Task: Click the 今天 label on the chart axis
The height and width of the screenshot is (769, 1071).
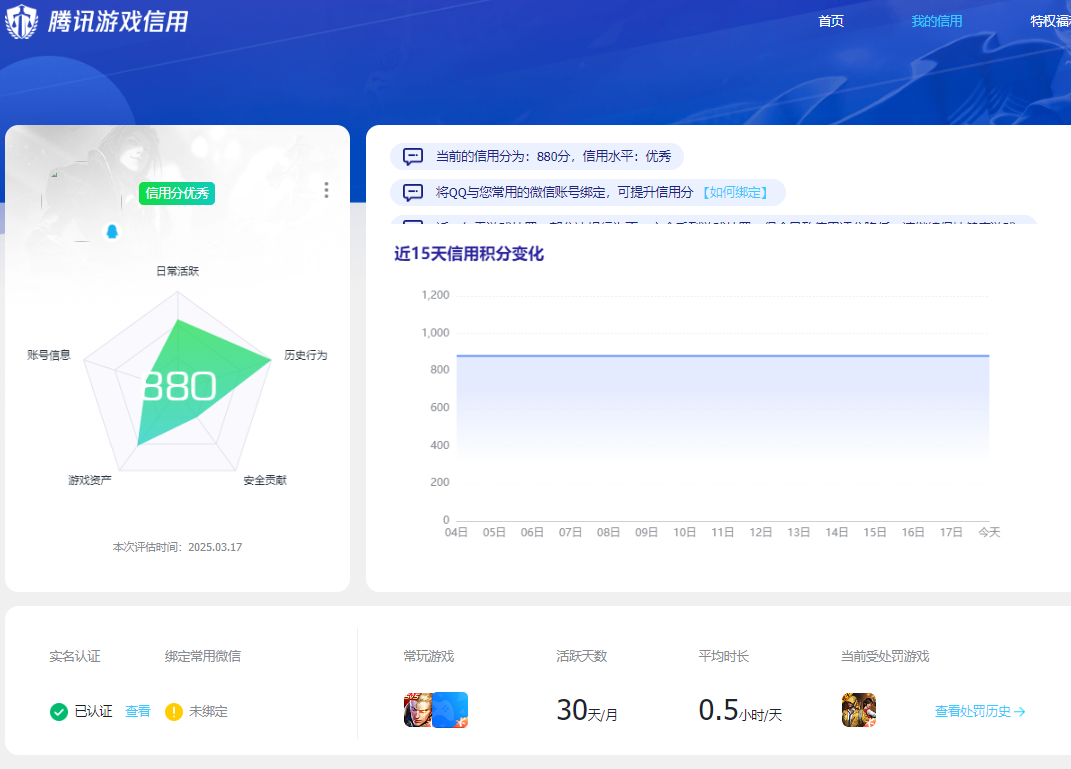Action: pos(989,532)
